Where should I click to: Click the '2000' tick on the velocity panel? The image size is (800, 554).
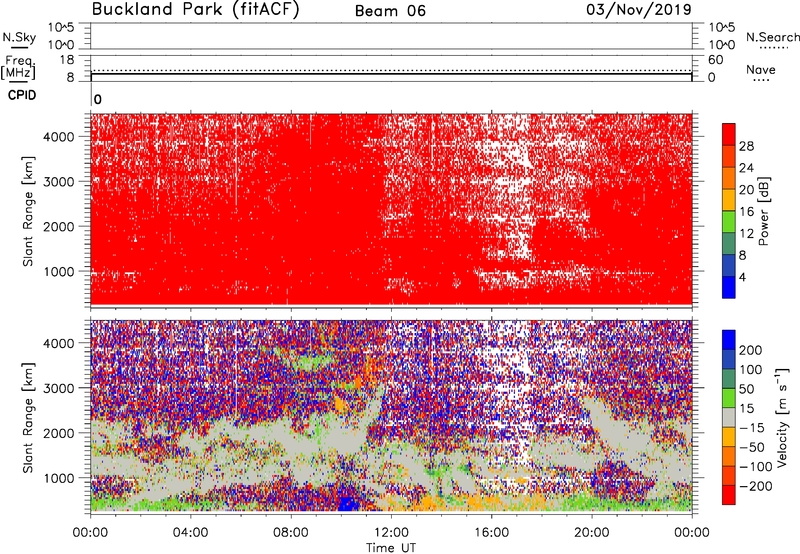(x=59, y=433)
